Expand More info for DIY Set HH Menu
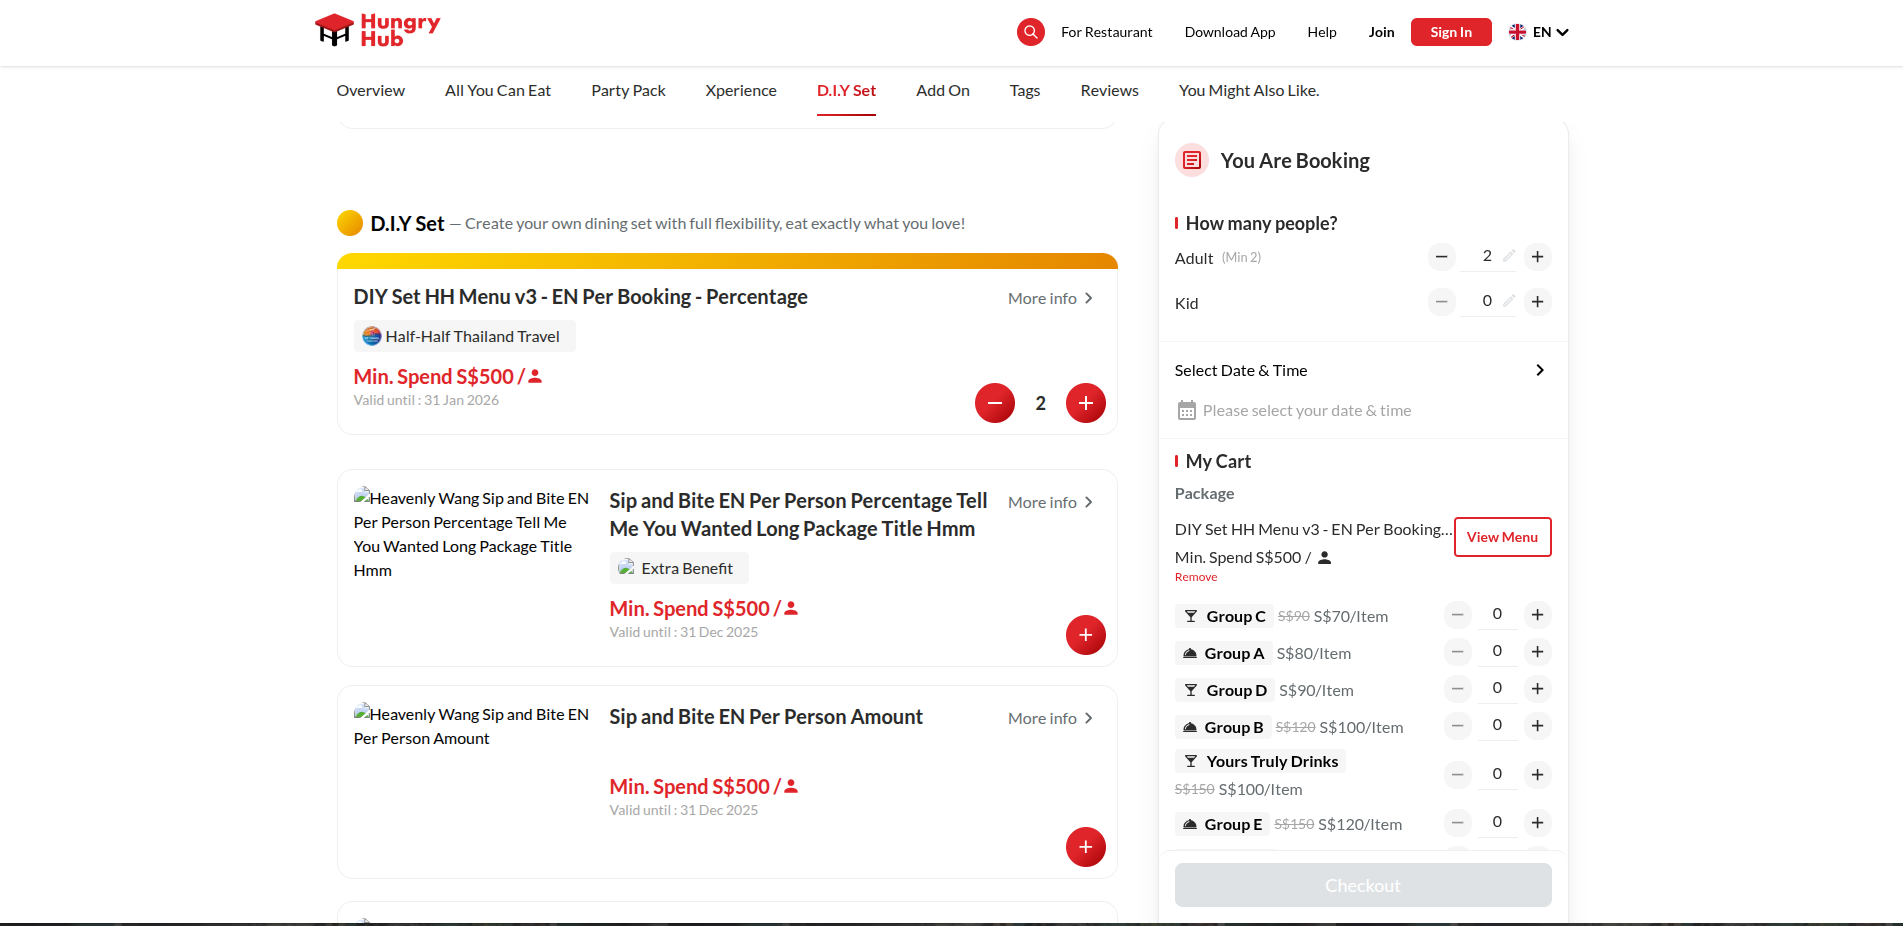Screen dimensions: 1903x926 click(1050, 299)
